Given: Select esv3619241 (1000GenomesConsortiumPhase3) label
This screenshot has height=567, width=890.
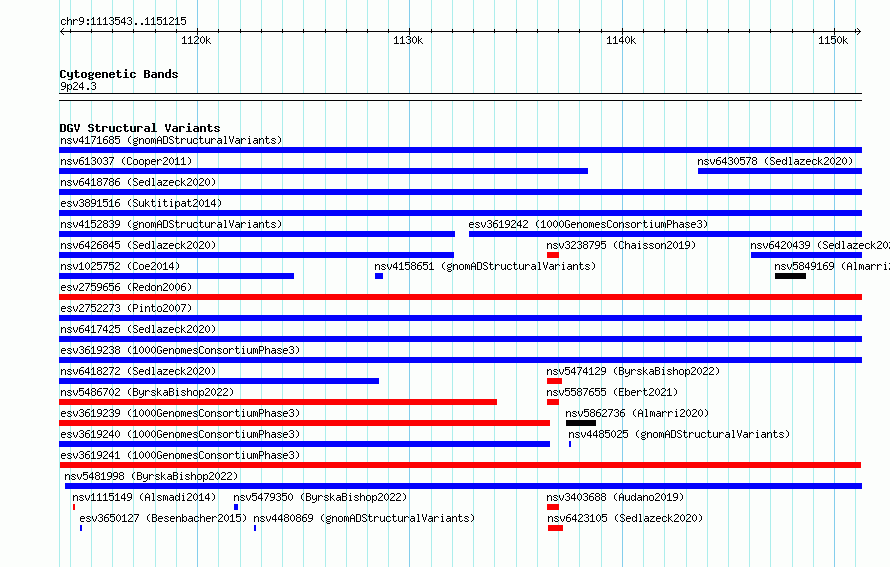Looking at the screenshot, I should coord(180,455).
